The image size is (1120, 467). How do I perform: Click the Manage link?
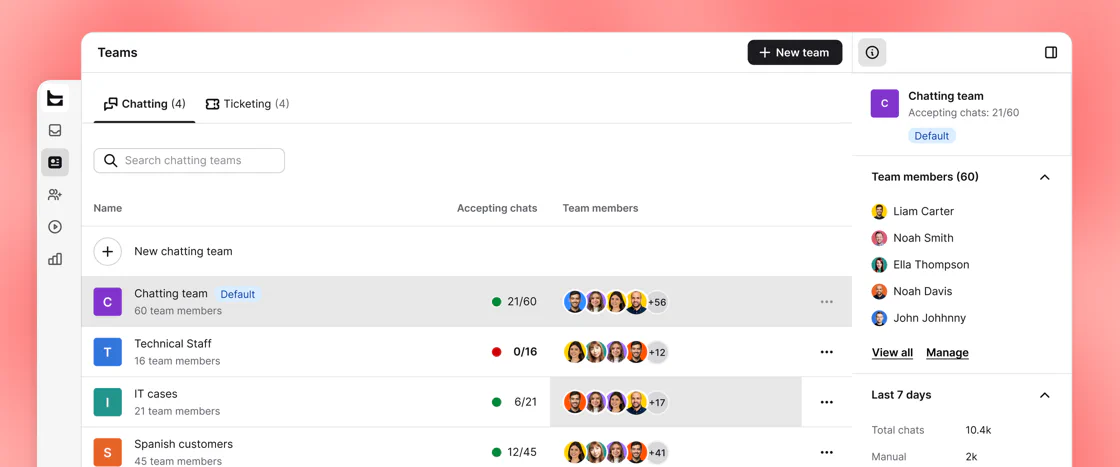(947, 353)
